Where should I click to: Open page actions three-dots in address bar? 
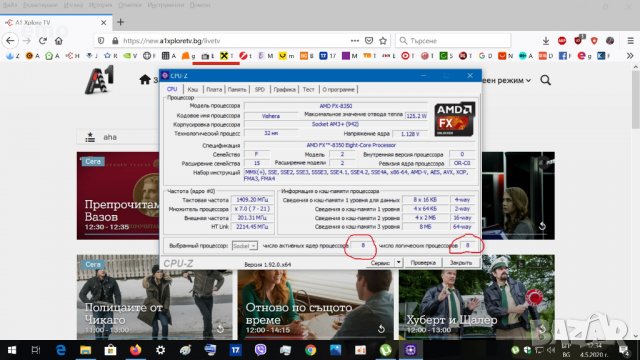[x=355, y=41]
